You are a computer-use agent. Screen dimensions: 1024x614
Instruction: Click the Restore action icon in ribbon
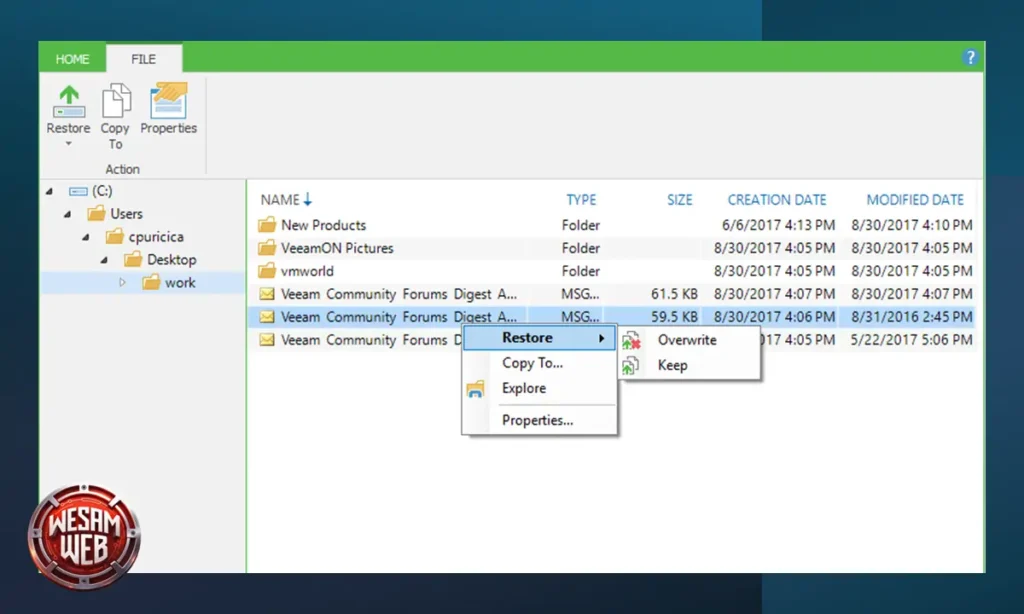tap(68, 101)
